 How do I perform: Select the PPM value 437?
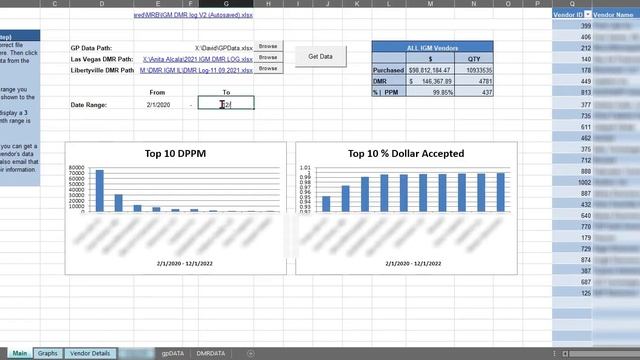coord(474,92)
